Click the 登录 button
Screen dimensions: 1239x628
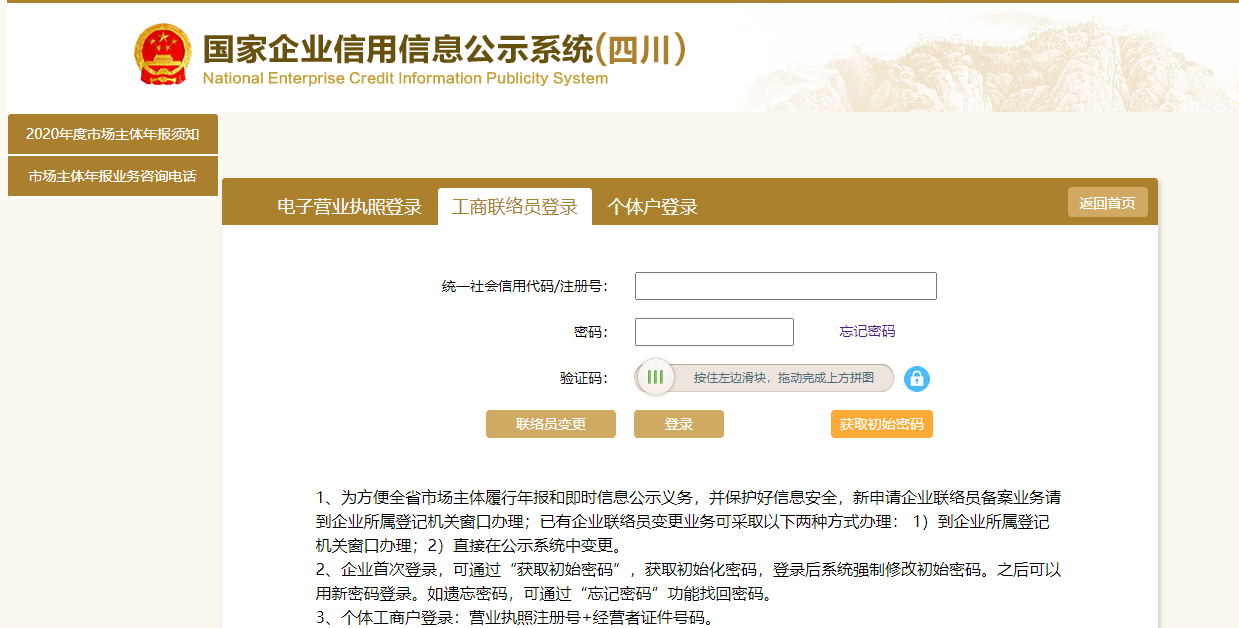click(679, 424)
